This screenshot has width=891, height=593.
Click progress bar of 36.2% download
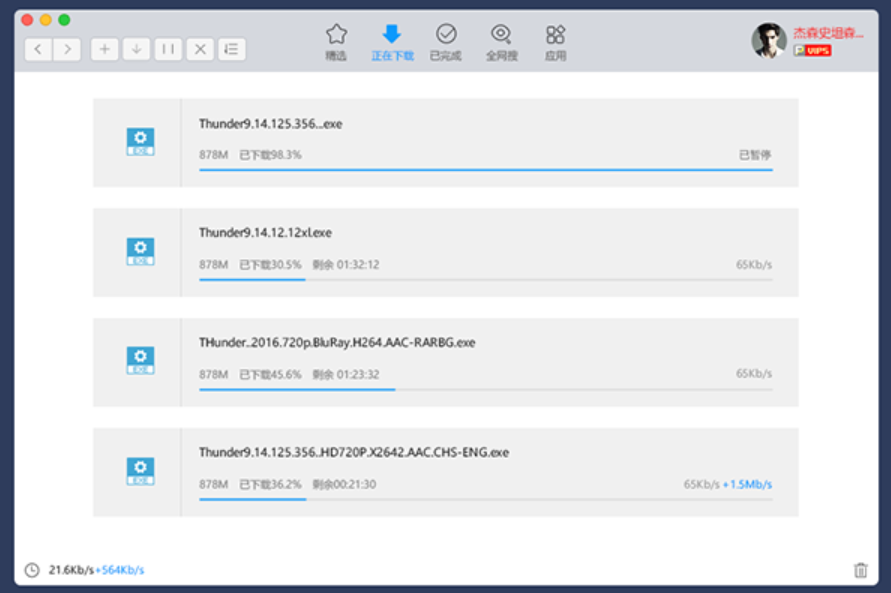[486, 499]
